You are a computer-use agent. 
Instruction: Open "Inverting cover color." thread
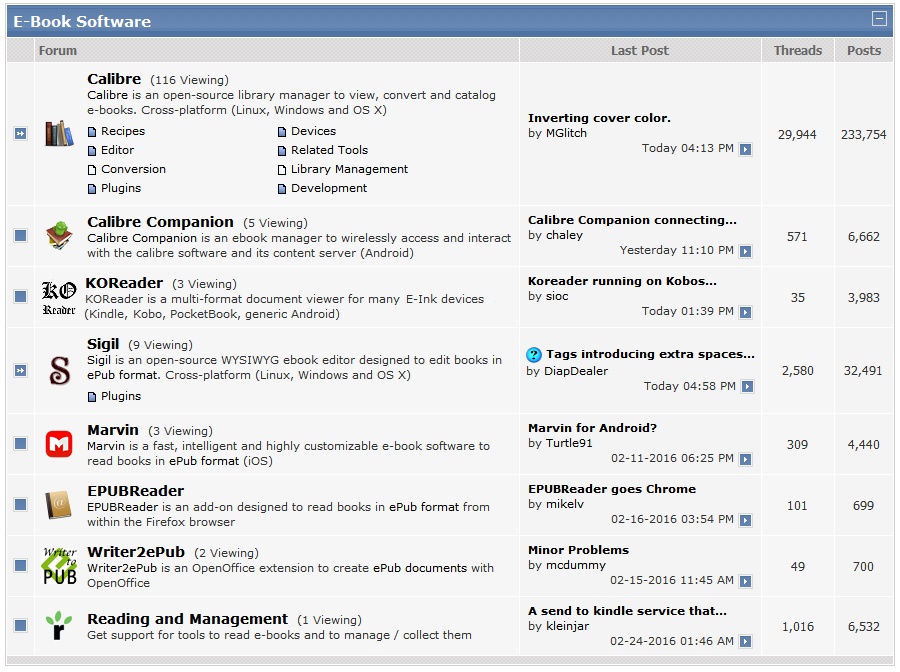[x=599, y=118]
